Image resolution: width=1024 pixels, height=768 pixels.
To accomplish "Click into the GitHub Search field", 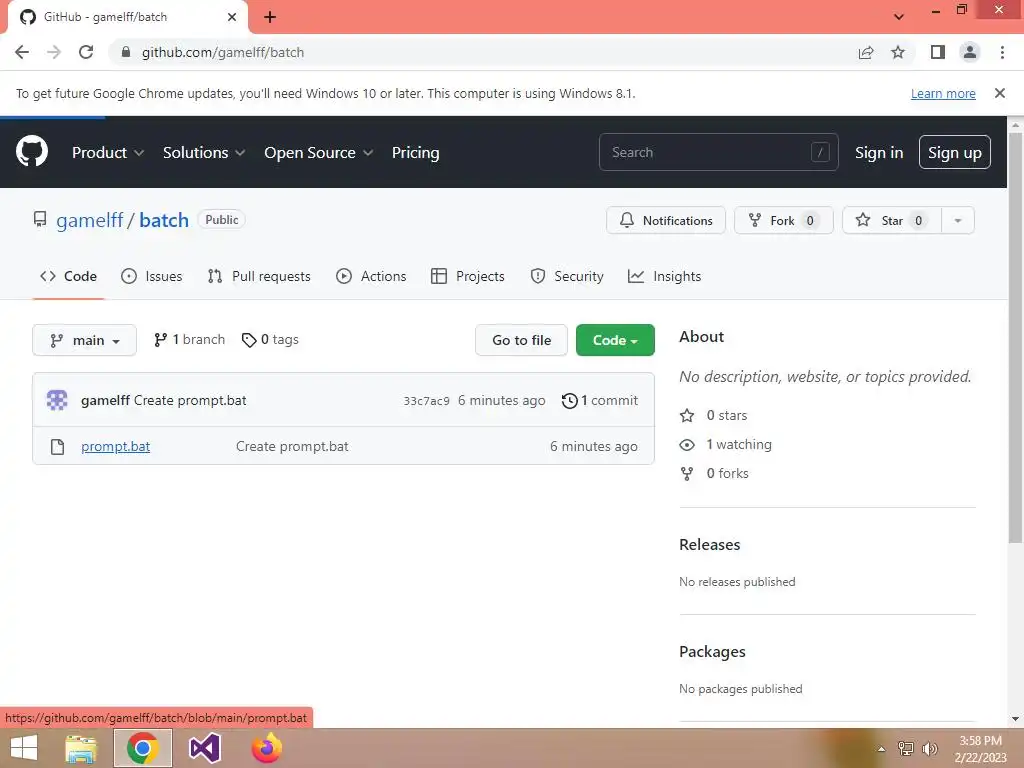I will coord(718,152).
